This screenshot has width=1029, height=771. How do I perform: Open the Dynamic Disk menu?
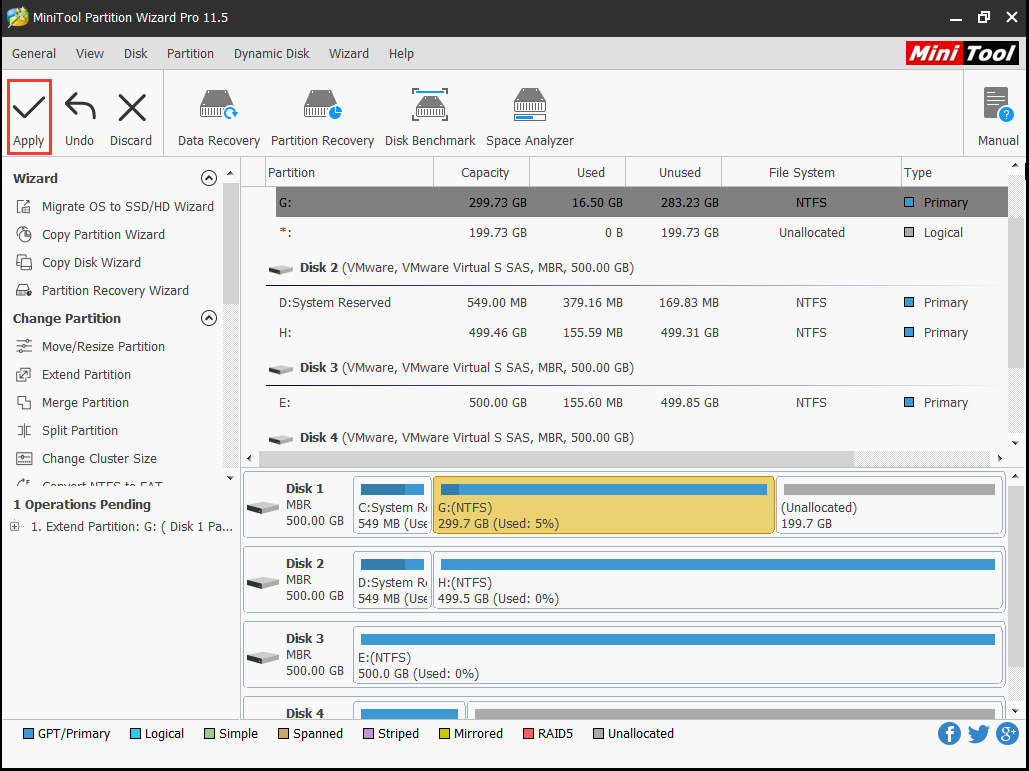click(272, 54)
